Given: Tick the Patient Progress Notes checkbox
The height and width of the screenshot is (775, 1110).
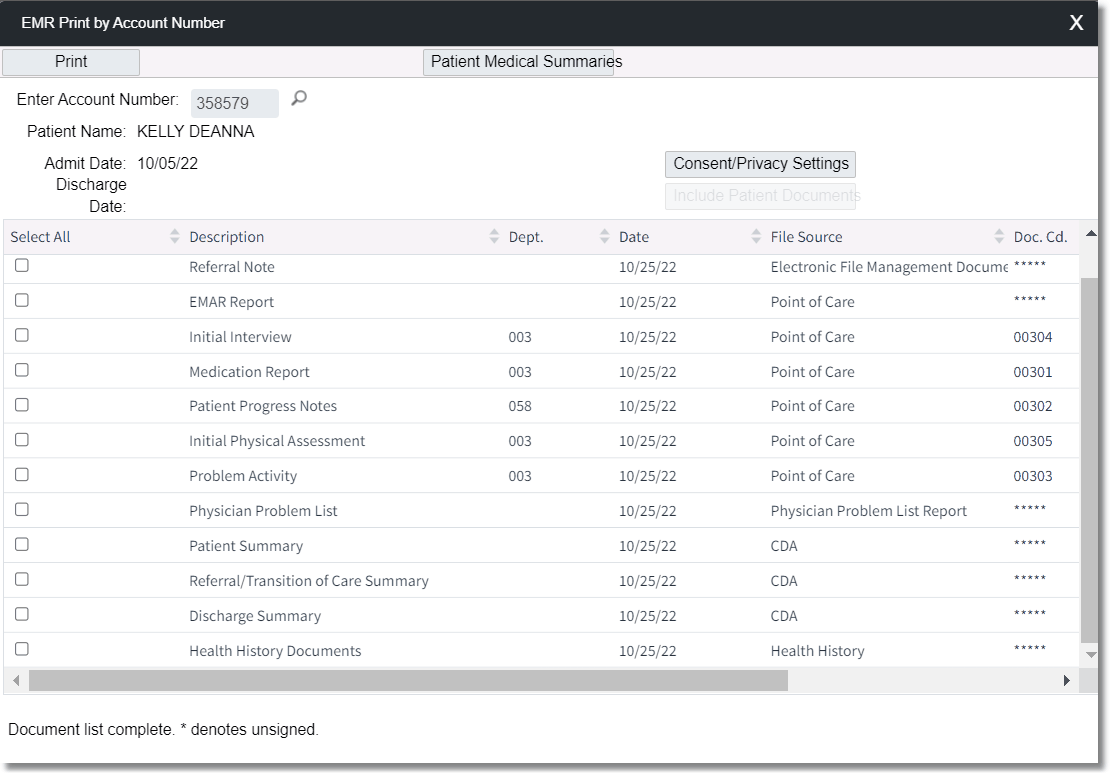Looking at the screenshot, I should 22,405.
